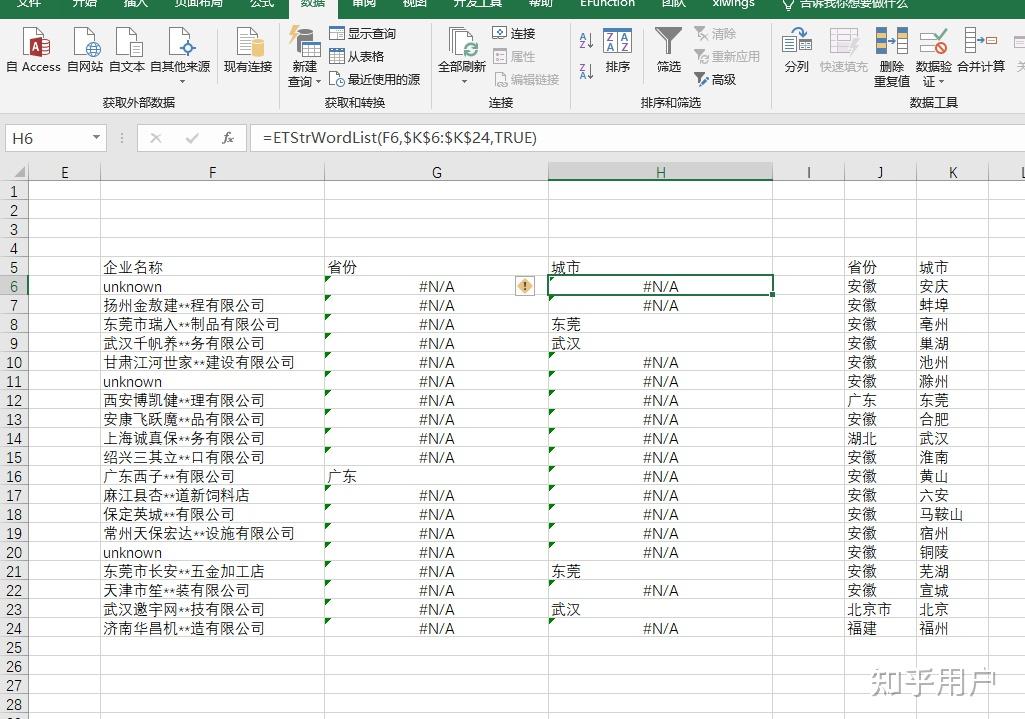Select column K header
The width and height of the screenshot is (1025, 719).
(952, 173)
